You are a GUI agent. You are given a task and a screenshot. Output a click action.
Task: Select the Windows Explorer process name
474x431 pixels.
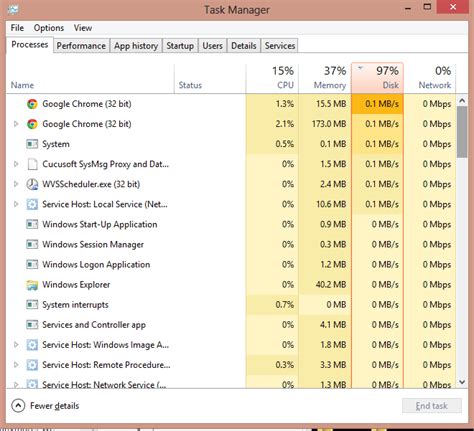point(76,285)
